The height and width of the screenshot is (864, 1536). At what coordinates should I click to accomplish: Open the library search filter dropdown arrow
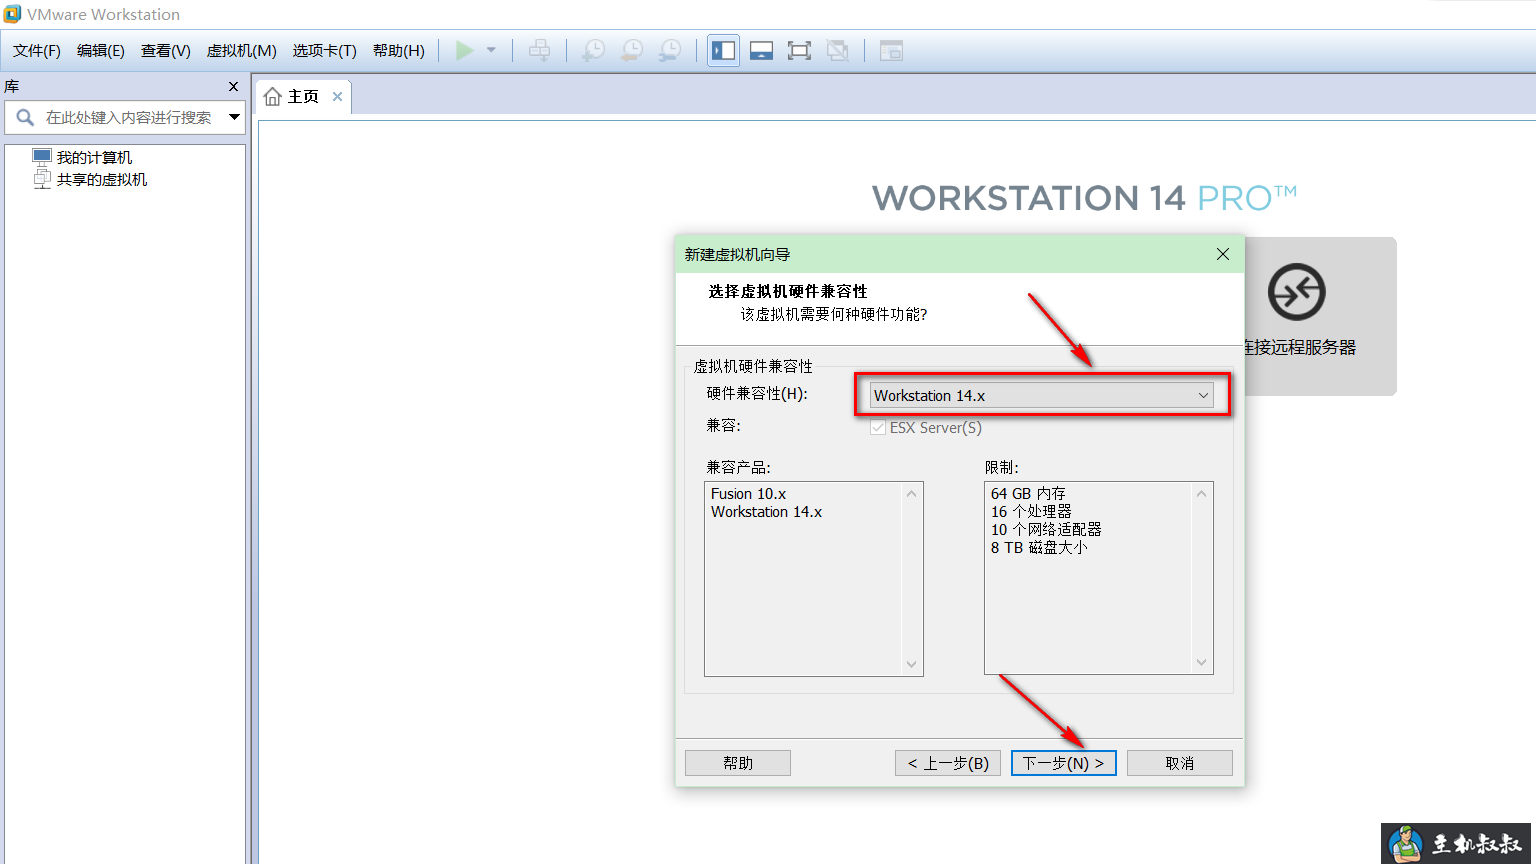tap(234, 117)
